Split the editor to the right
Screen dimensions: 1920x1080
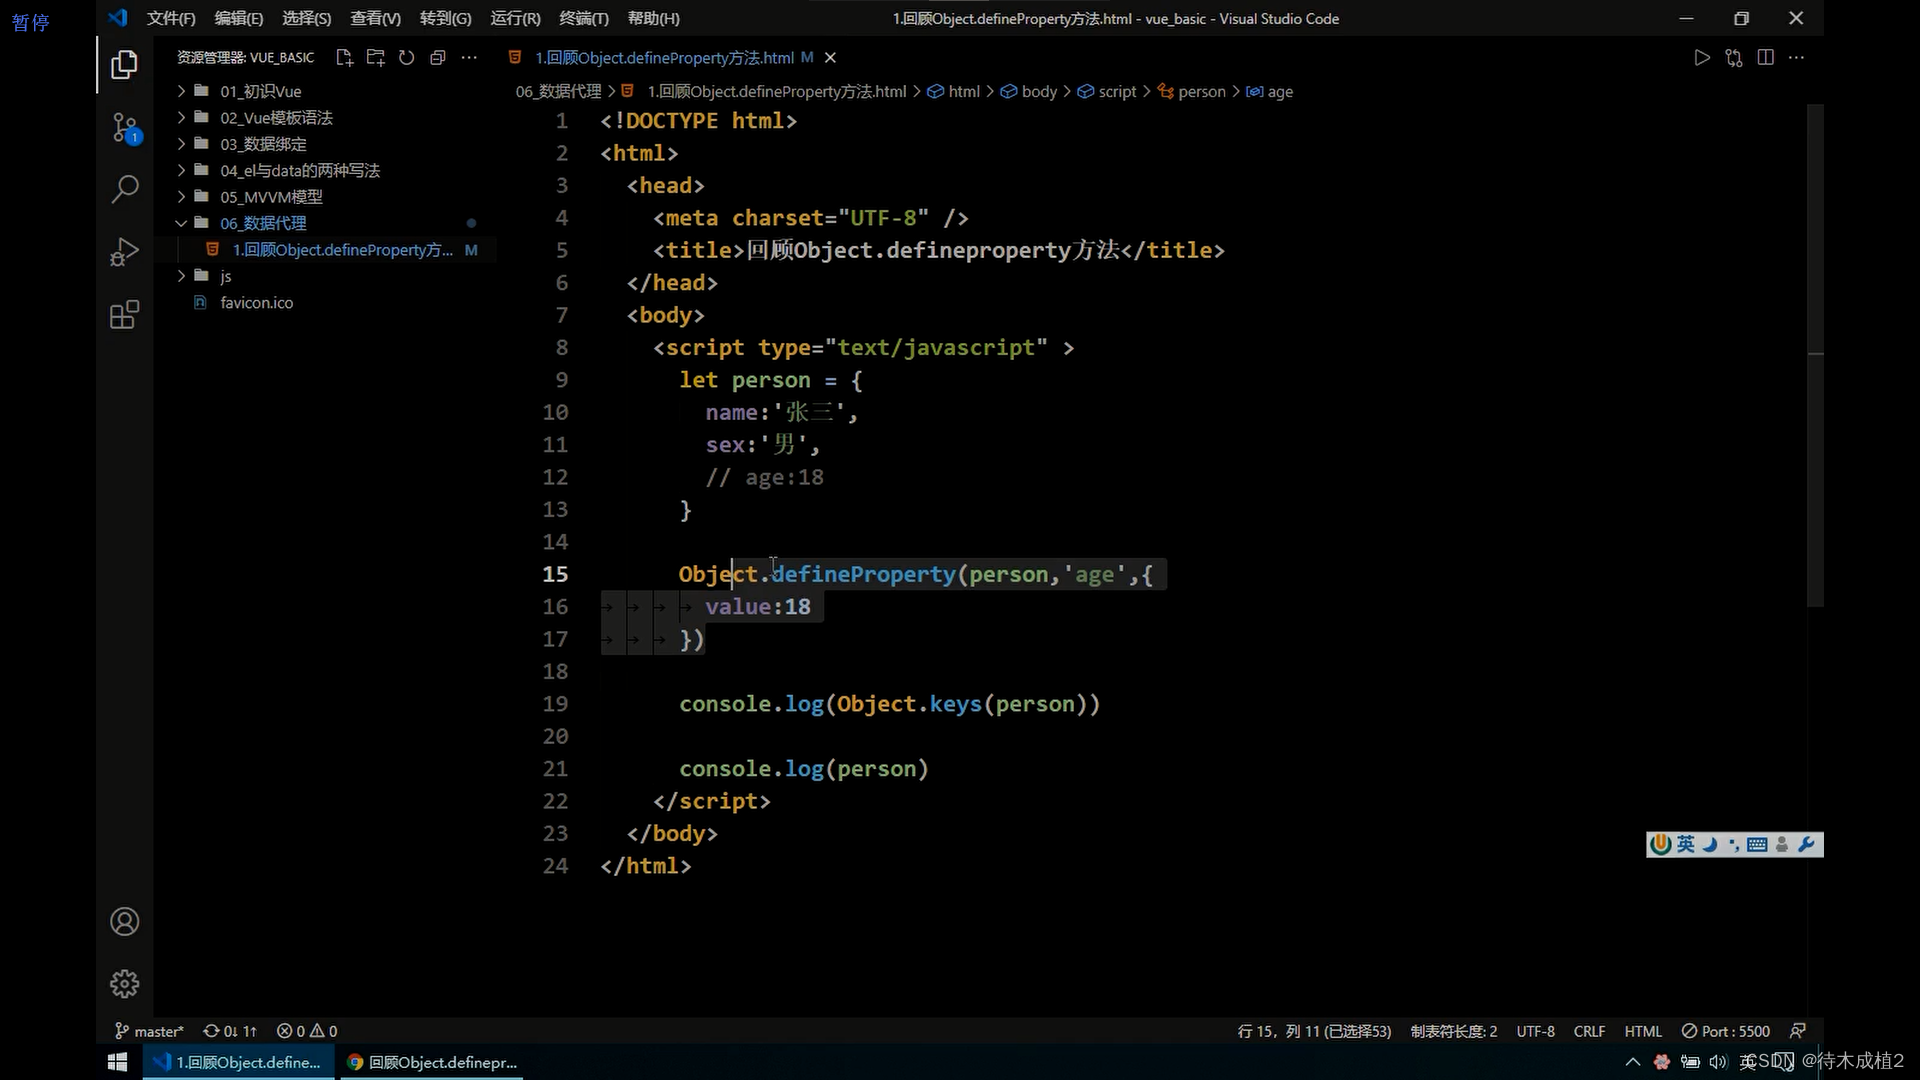pos(1765,58)
